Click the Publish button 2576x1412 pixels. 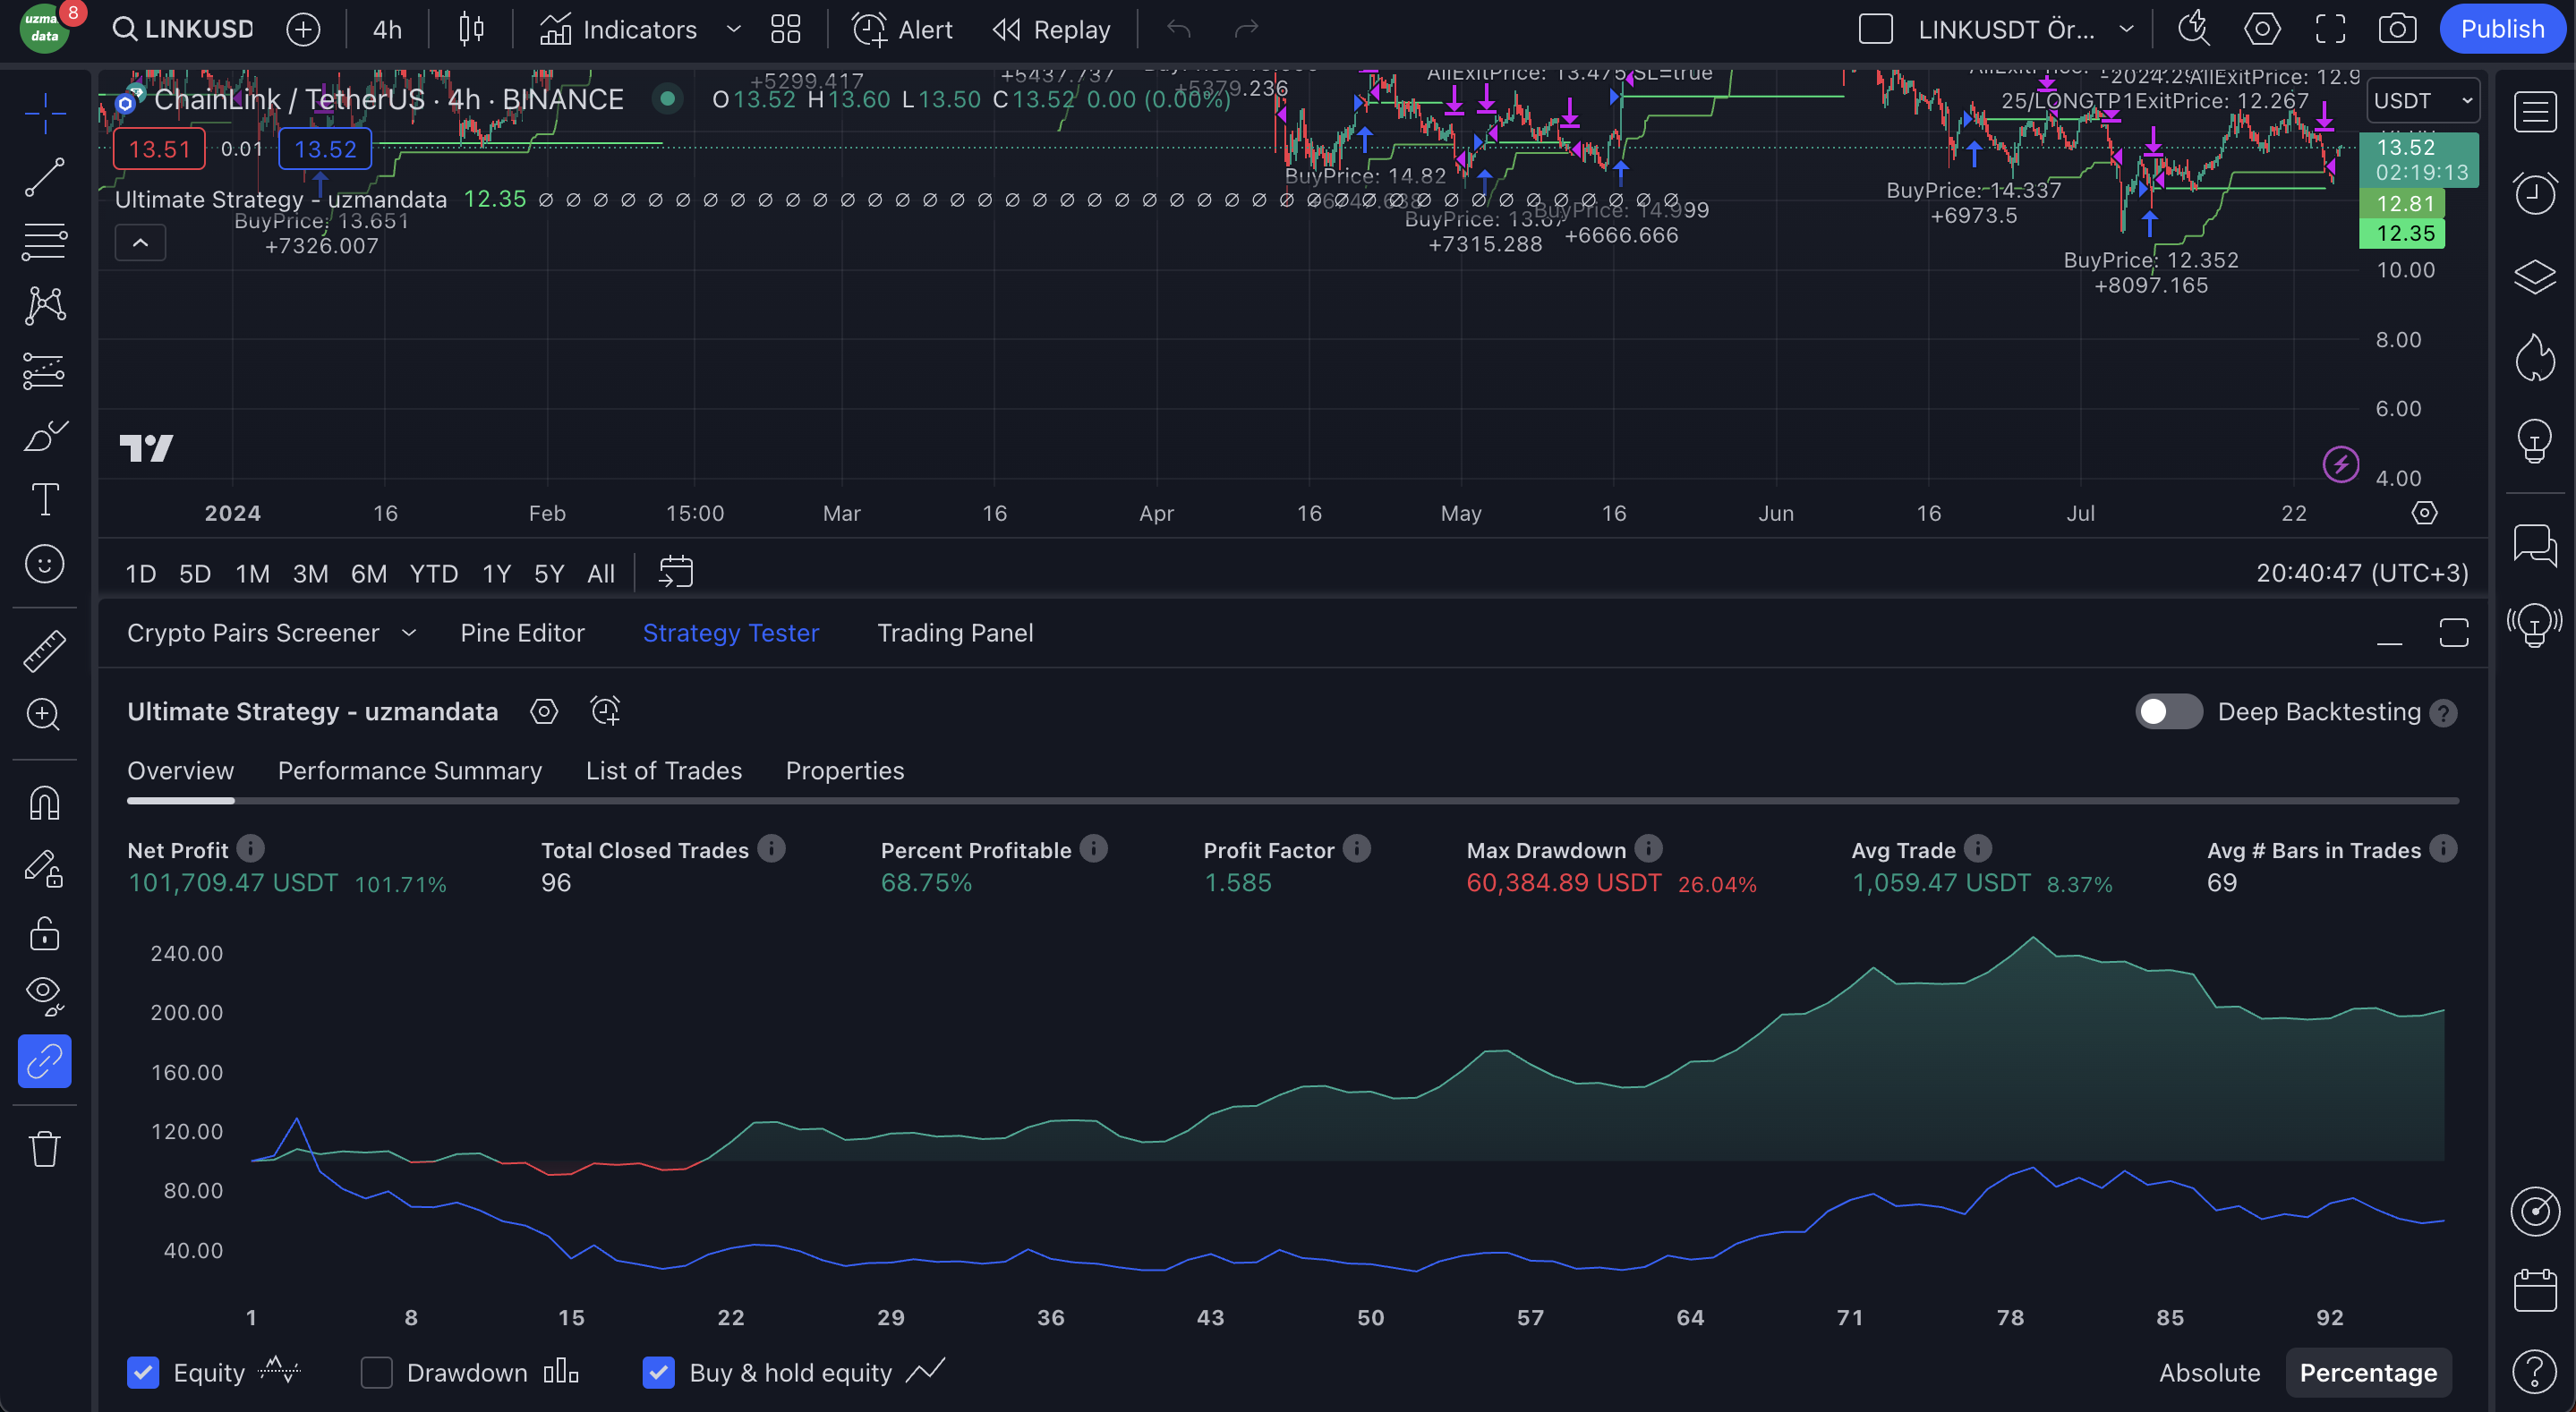[2502, 29]
